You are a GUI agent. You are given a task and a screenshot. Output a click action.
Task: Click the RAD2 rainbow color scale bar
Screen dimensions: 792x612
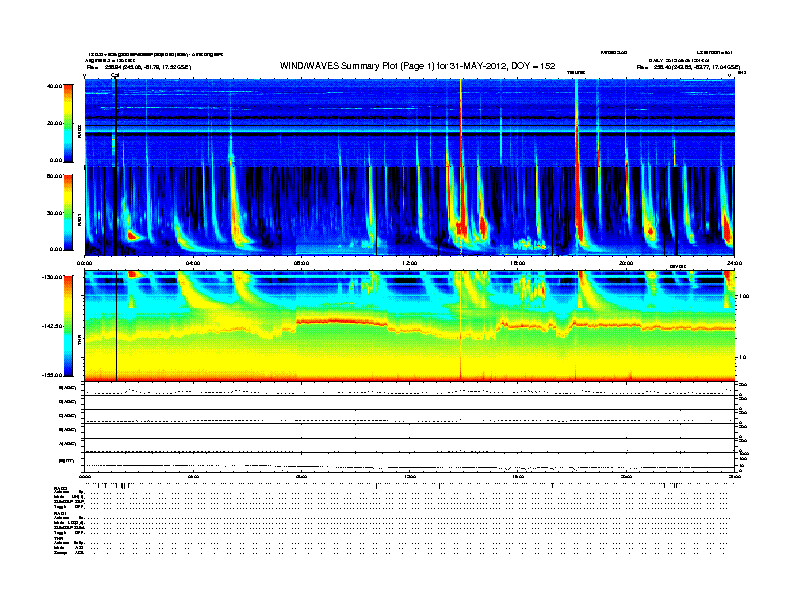[68, 123]
